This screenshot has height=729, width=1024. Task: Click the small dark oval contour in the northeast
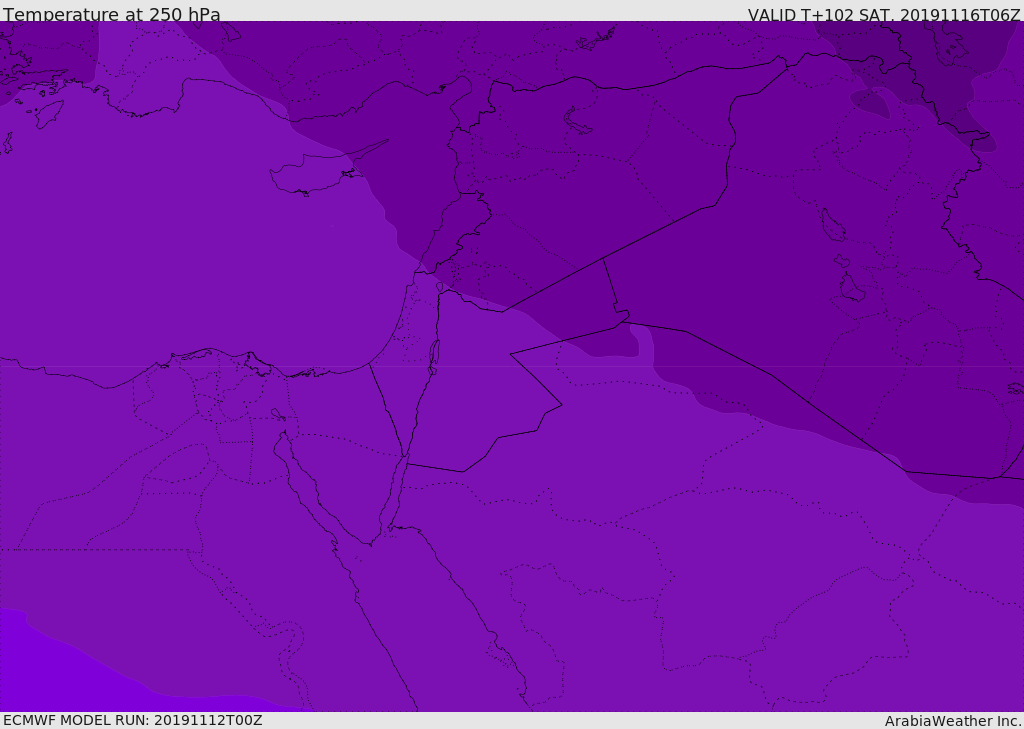869,102
